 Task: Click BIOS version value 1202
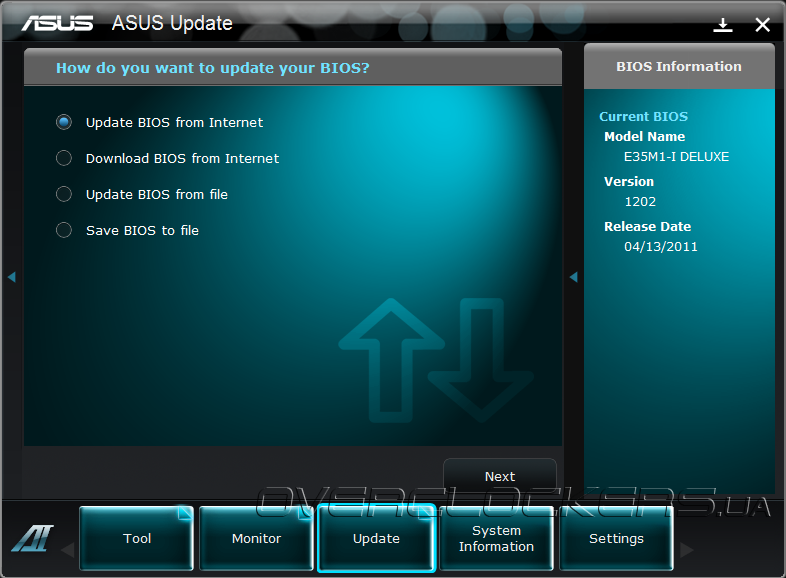(x=640, y=202)
